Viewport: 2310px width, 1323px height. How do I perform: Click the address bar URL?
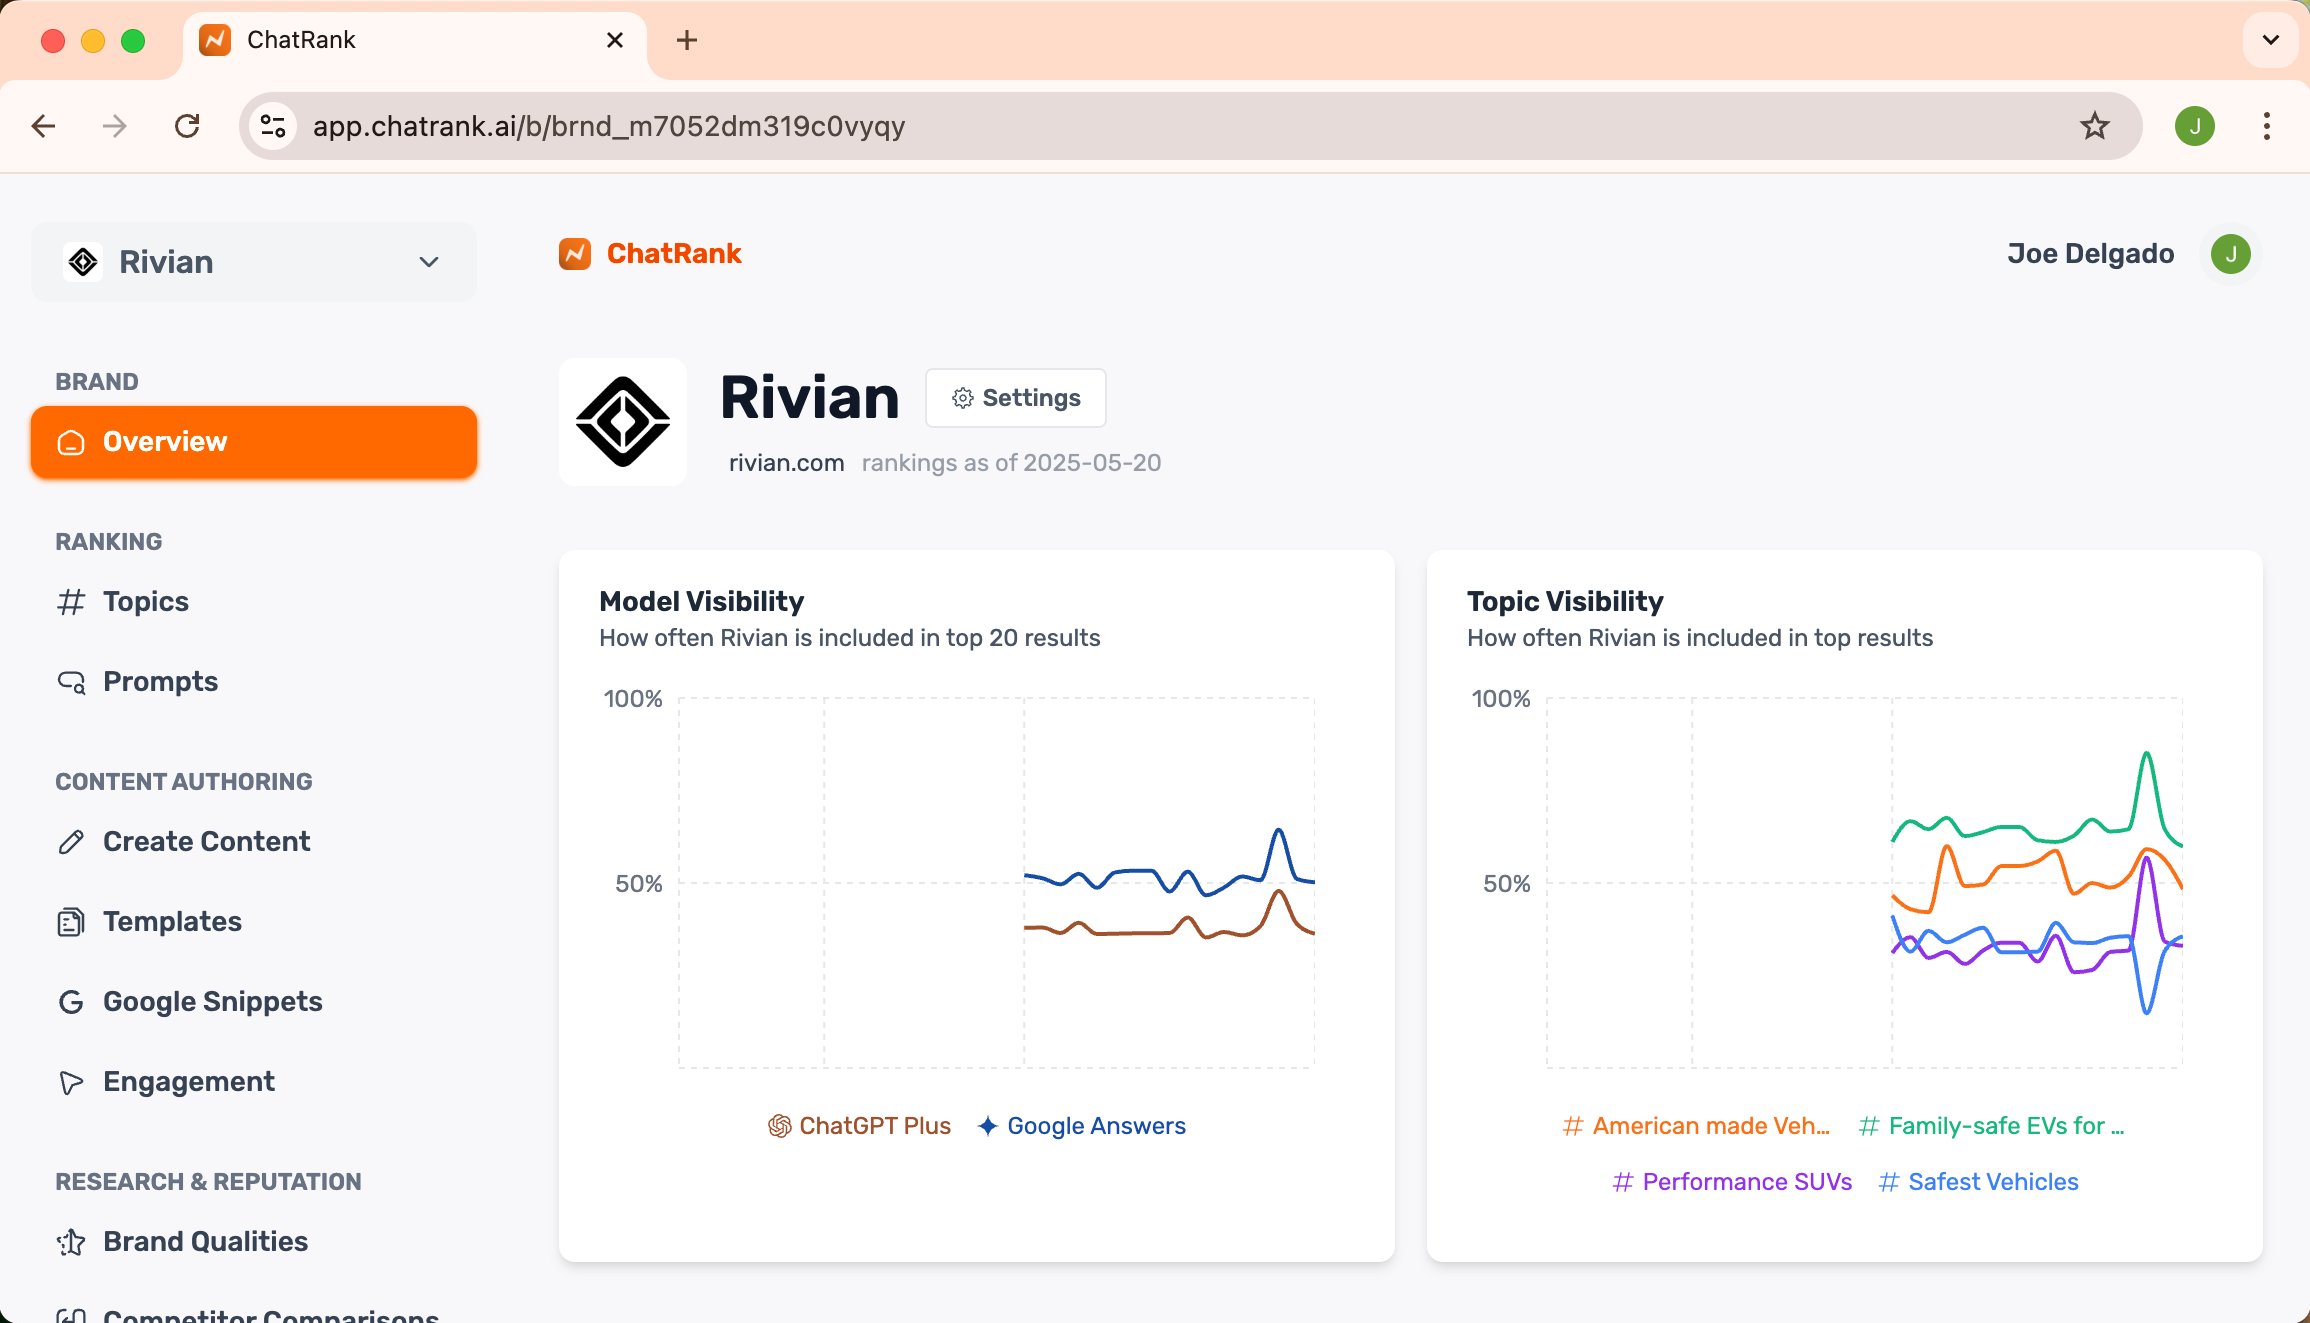[x=609, y=126]
